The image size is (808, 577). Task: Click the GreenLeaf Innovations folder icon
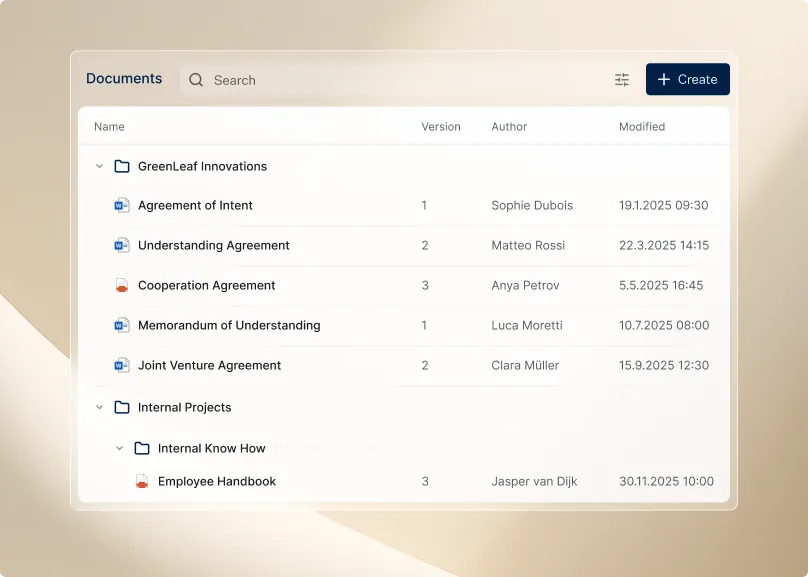point(122,166)
